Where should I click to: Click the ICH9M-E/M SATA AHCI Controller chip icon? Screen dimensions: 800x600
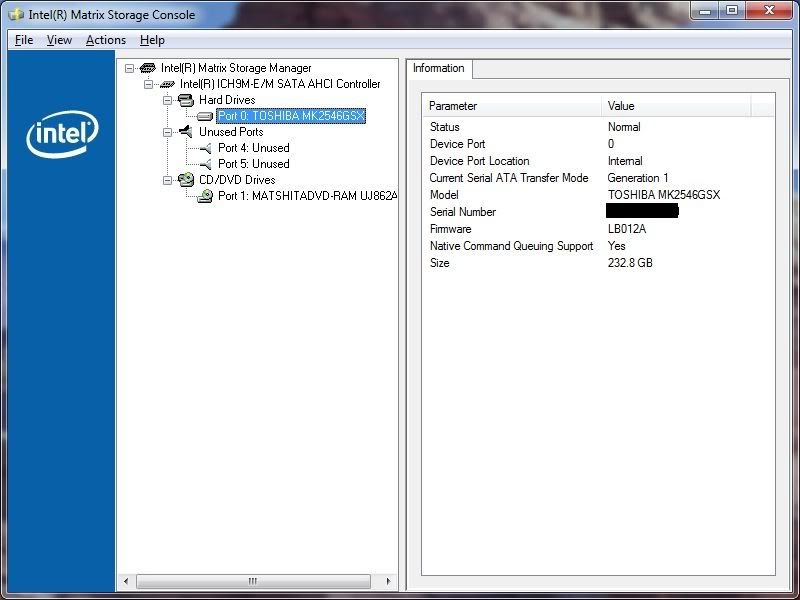click(167, 84)
